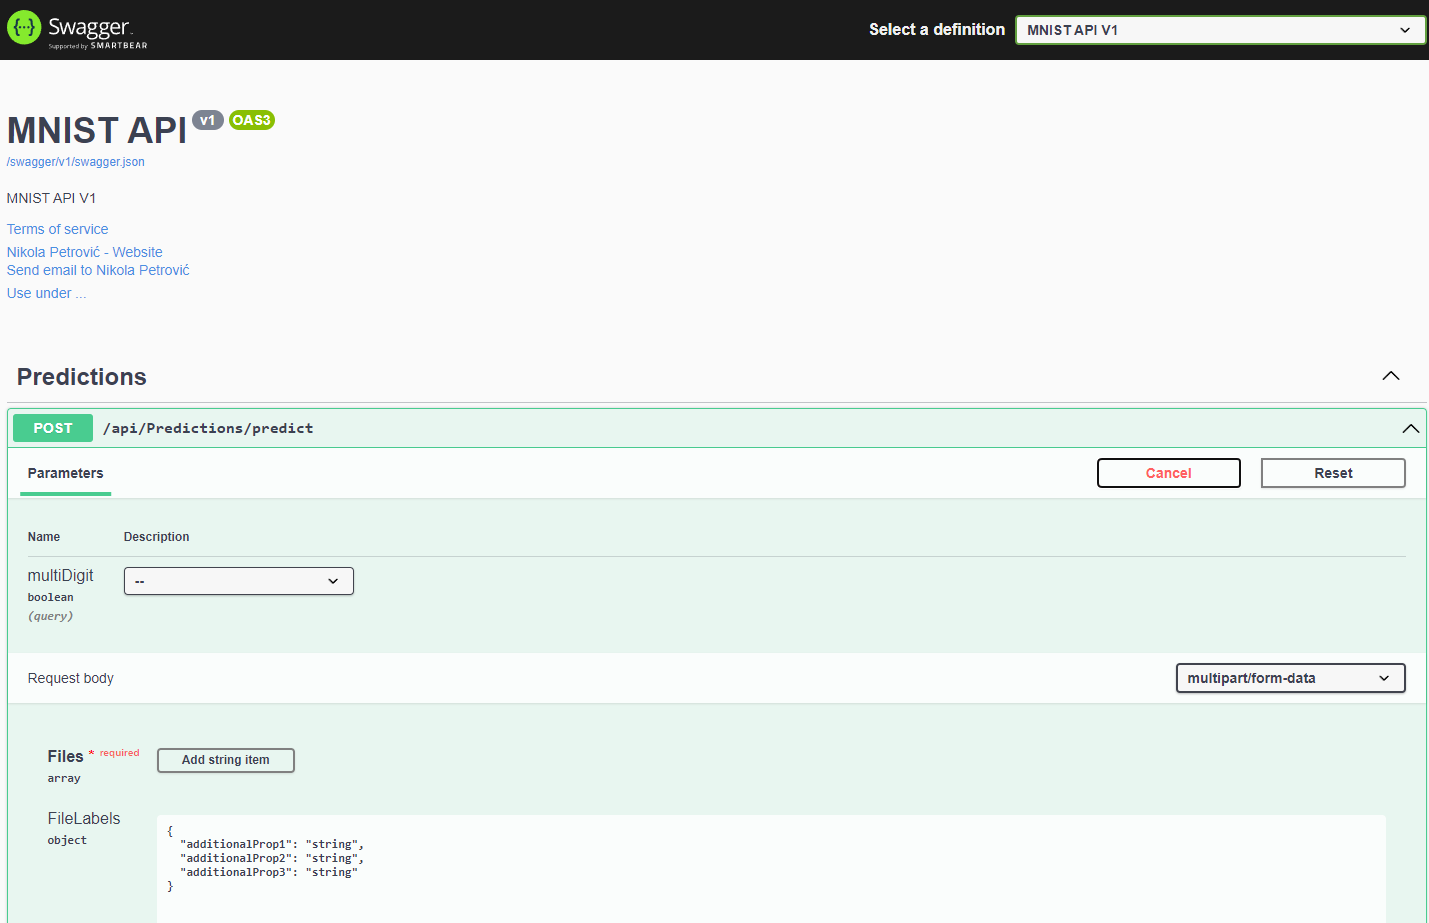Click the MNIST API title
Viewport: 1429px width, 923px height.
click(x=97, y=131)
